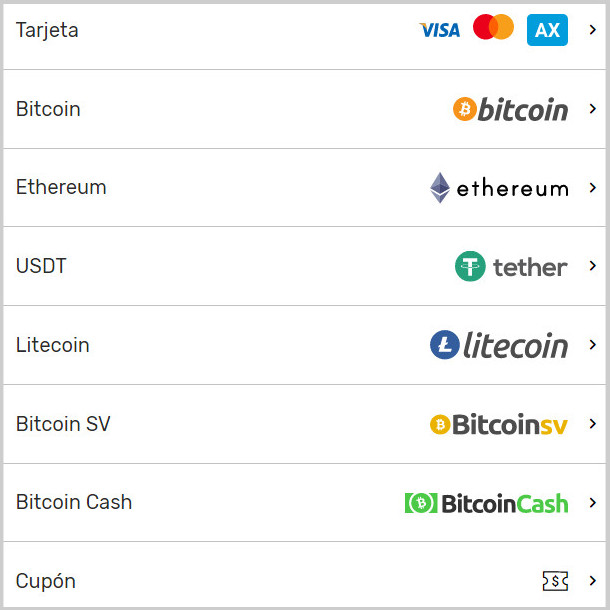Expand the Tarjeta row chevron

[592, 30]
